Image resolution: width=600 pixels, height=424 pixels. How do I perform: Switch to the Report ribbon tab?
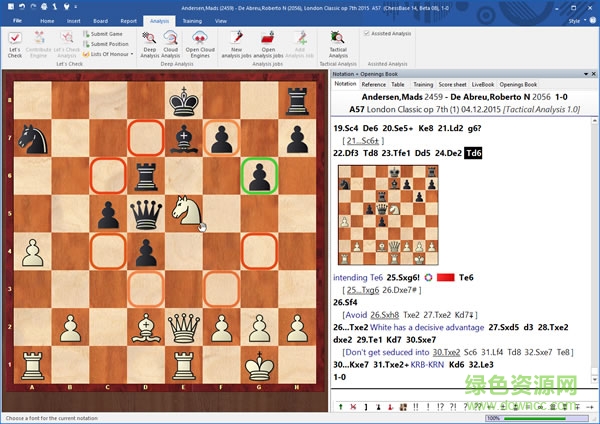(128, 21)
